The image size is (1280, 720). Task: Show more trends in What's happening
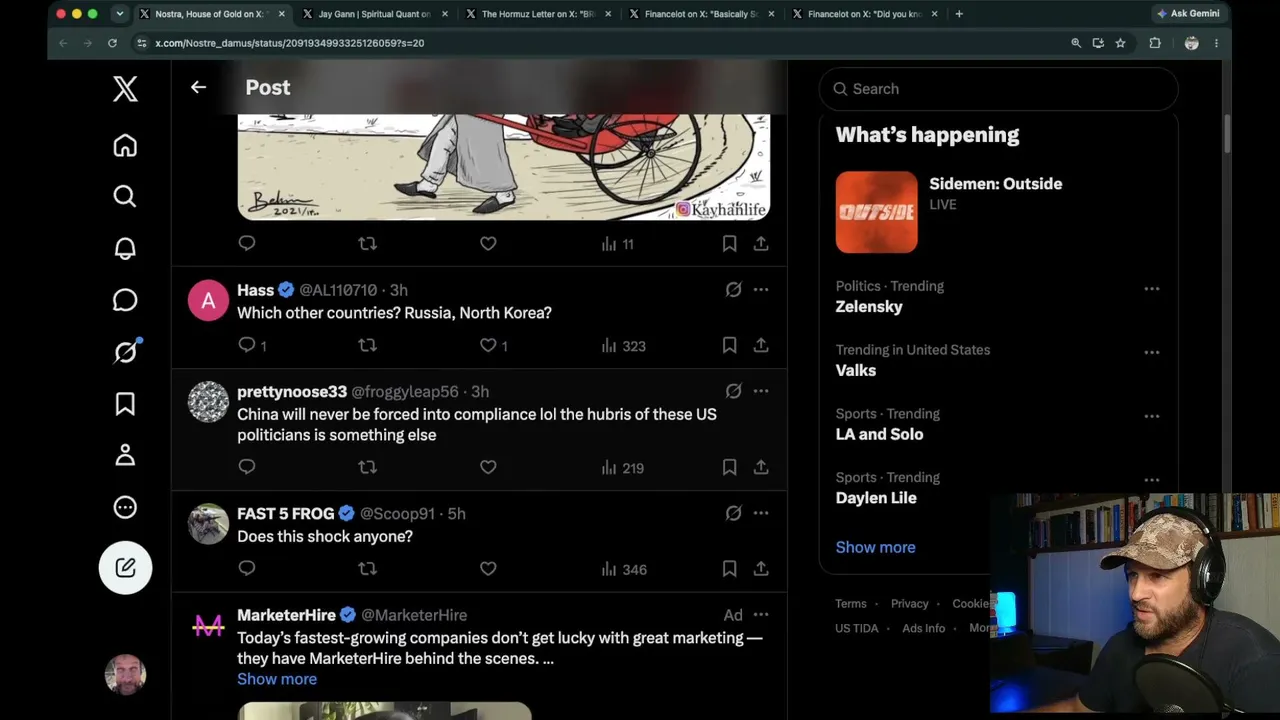pyautogui.click(x=875, y=547)
